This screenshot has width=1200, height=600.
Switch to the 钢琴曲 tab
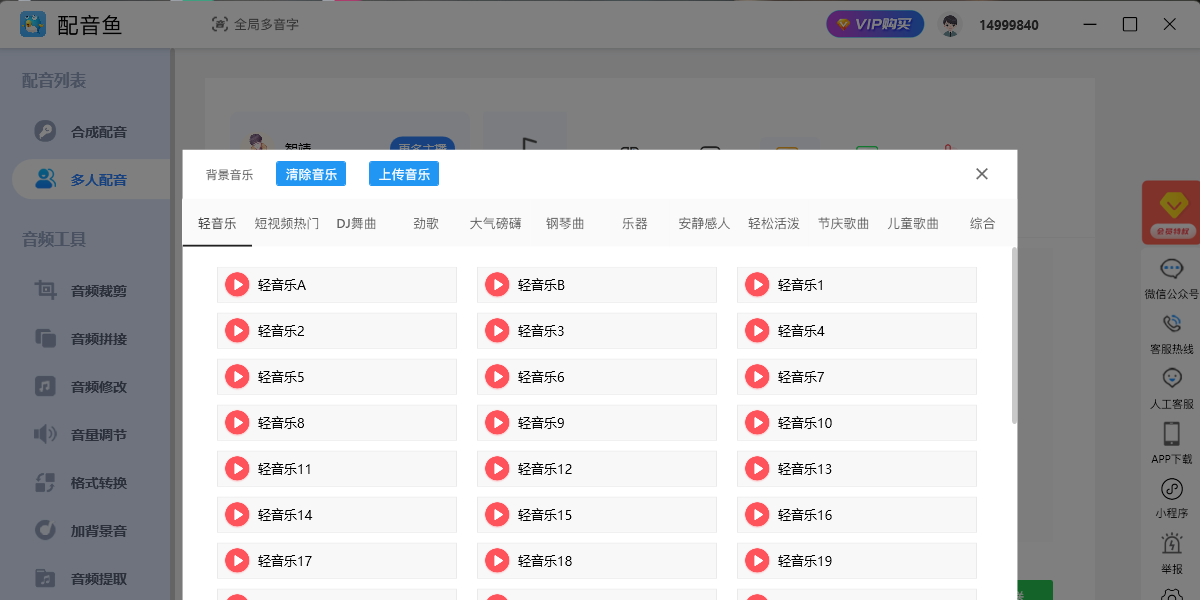point(565,224)
